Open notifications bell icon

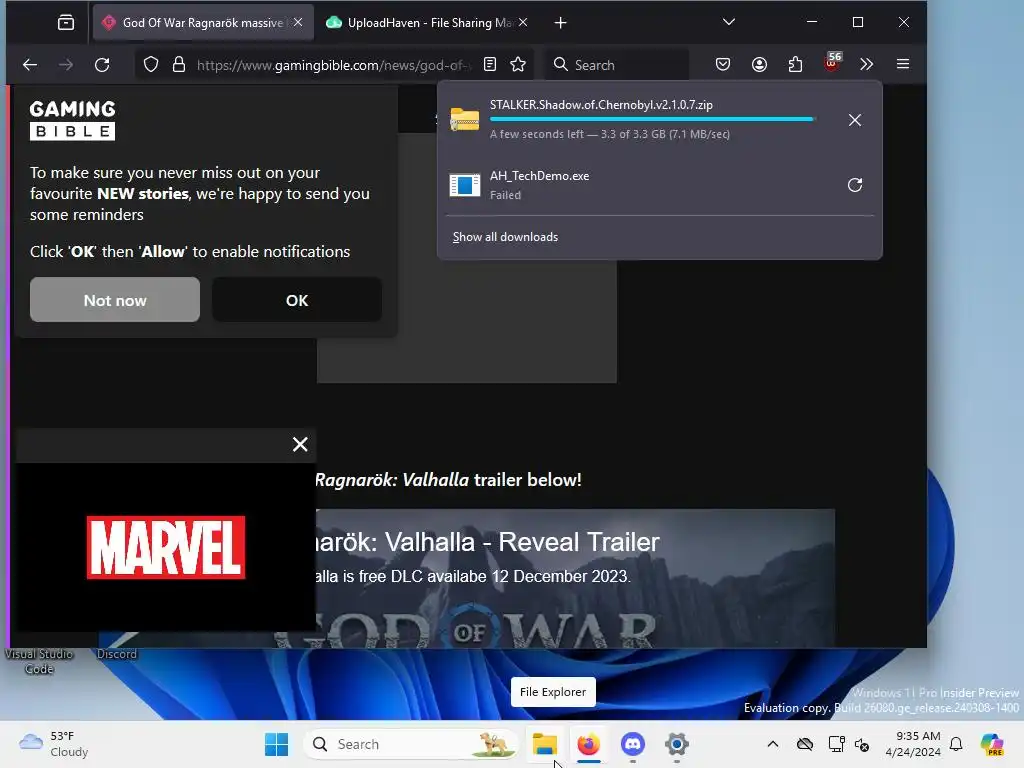pyautogui.click(x=956, y=744)
